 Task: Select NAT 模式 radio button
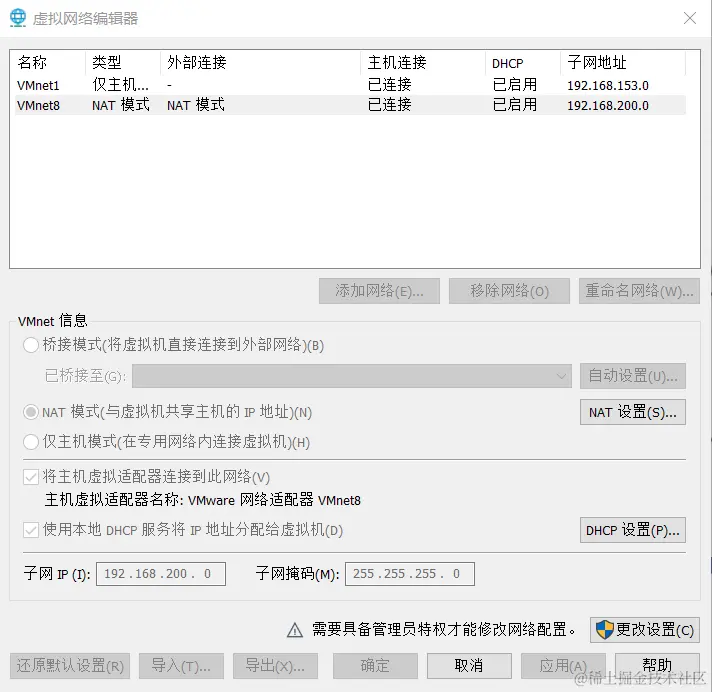point(31,412)
